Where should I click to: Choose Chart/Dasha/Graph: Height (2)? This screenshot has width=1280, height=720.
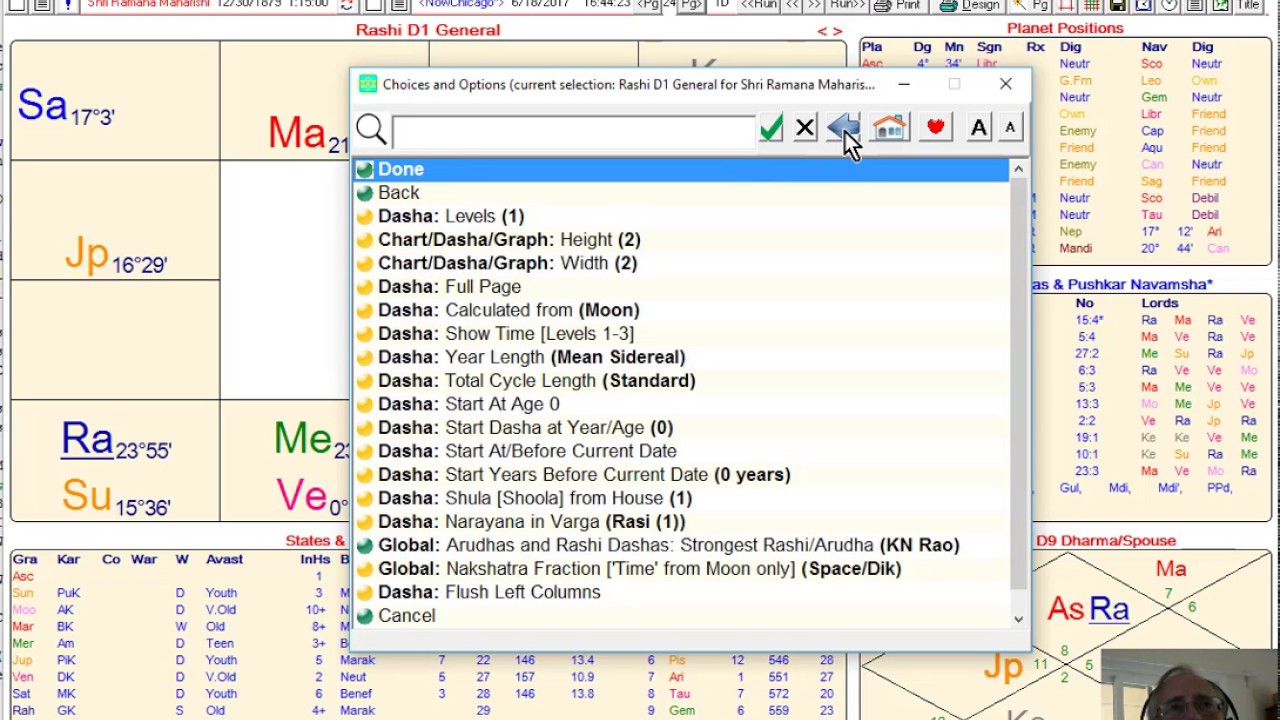682,240
